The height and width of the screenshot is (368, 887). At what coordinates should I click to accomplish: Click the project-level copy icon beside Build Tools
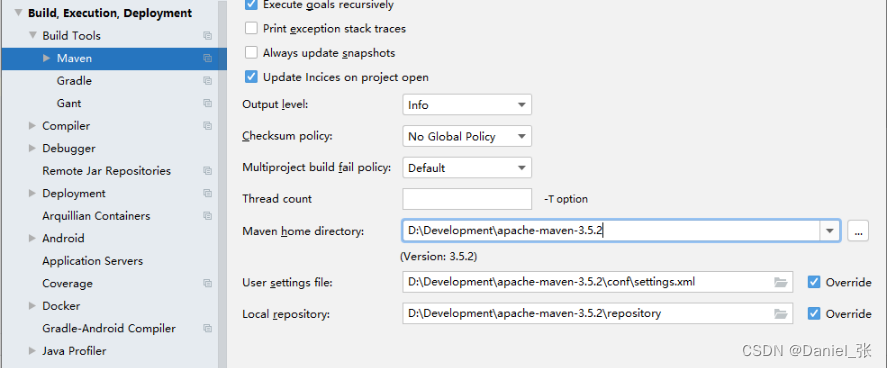click(x=208, y=36)
